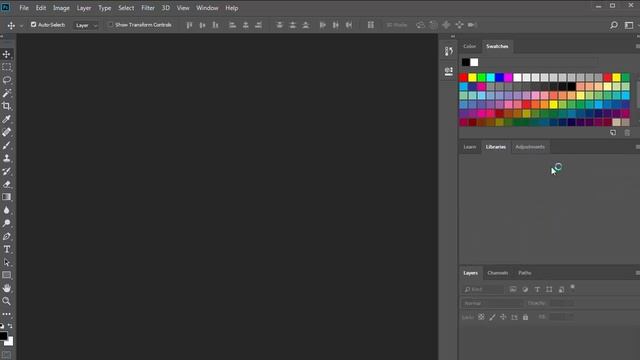Toggle the Auto-Select checkbox
This screenshot has height=360, width=640.
pos(33,24)
